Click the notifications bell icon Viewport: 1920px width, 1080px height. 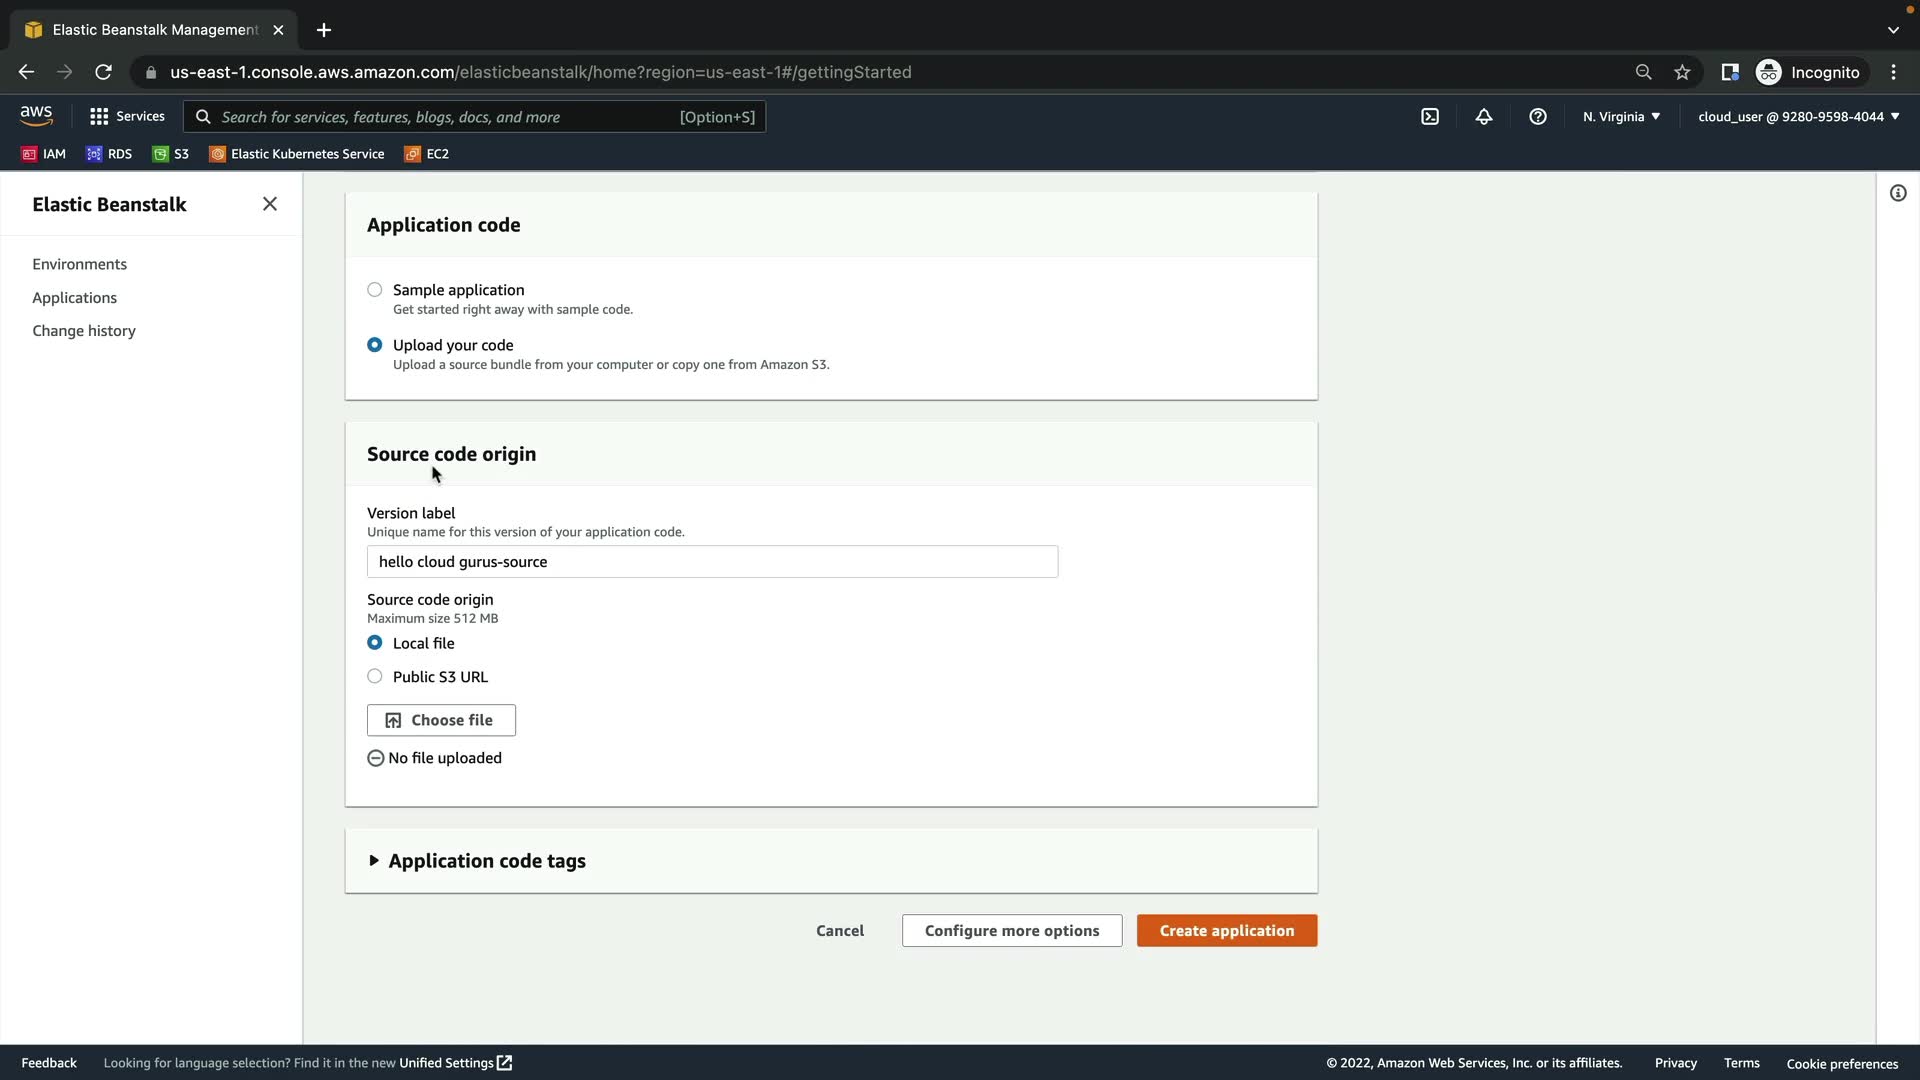tap(1484, 117)
